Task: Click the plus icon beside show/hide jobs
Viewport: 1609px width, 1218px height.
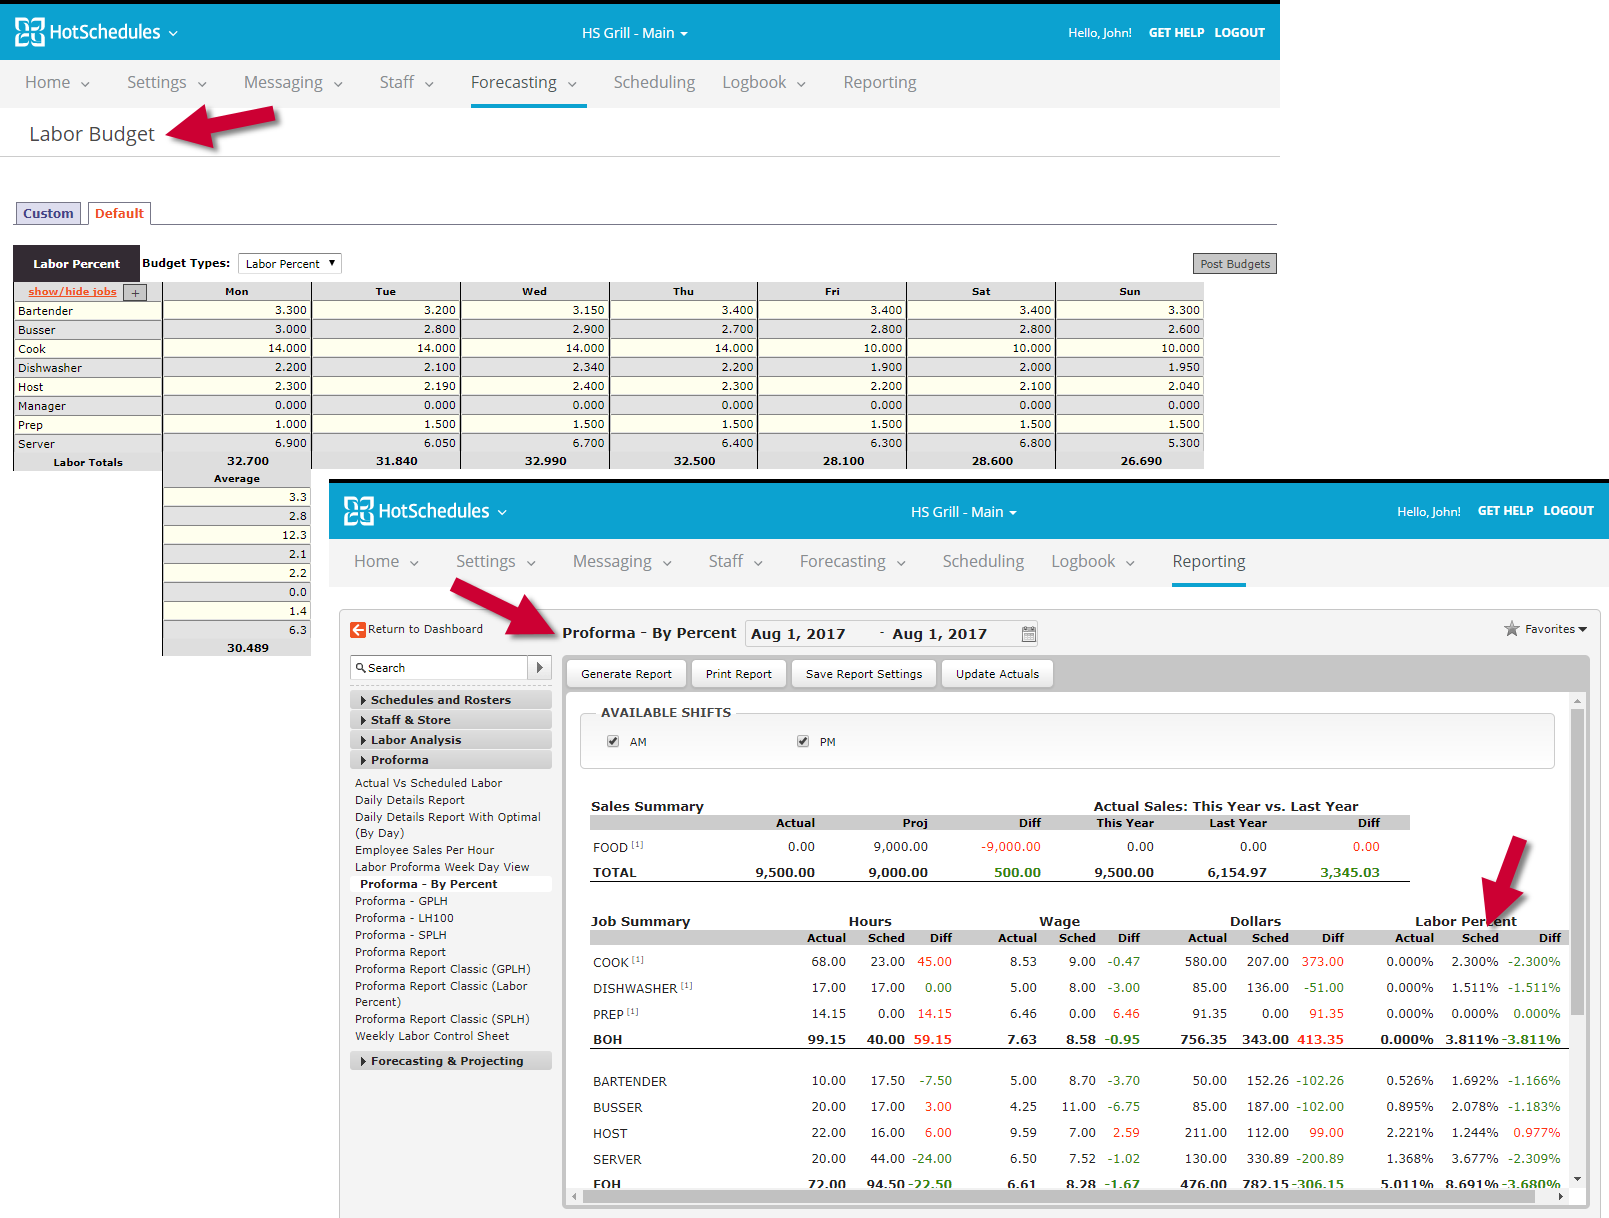Action: [136, 293]
